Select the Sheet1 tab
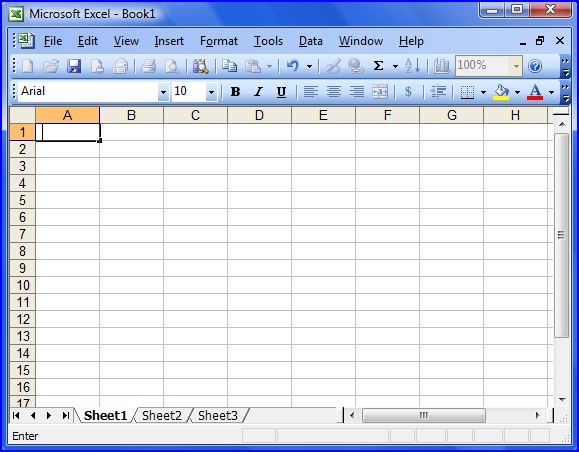The width and height of the screenshot is (579, 452). [x=105, y=415]
